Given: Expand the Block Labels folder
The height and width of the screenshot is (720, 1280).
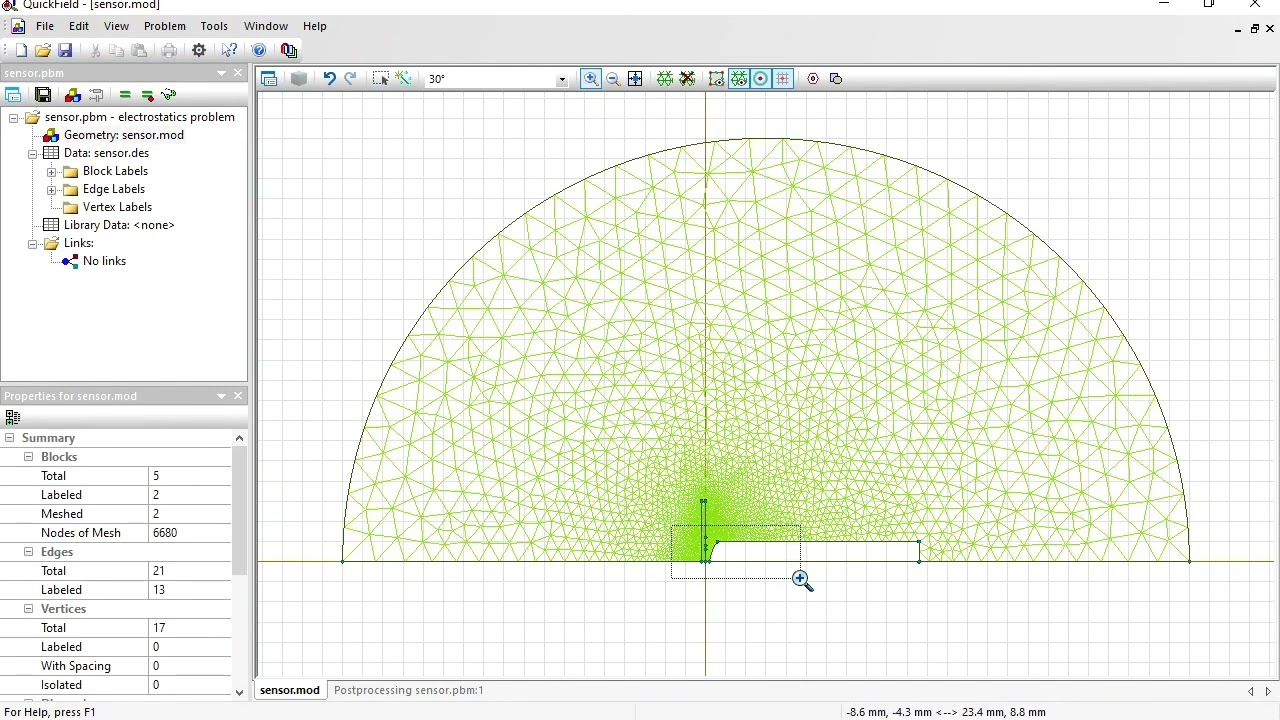Looking at the screenshot, I should tap(52, 171).
